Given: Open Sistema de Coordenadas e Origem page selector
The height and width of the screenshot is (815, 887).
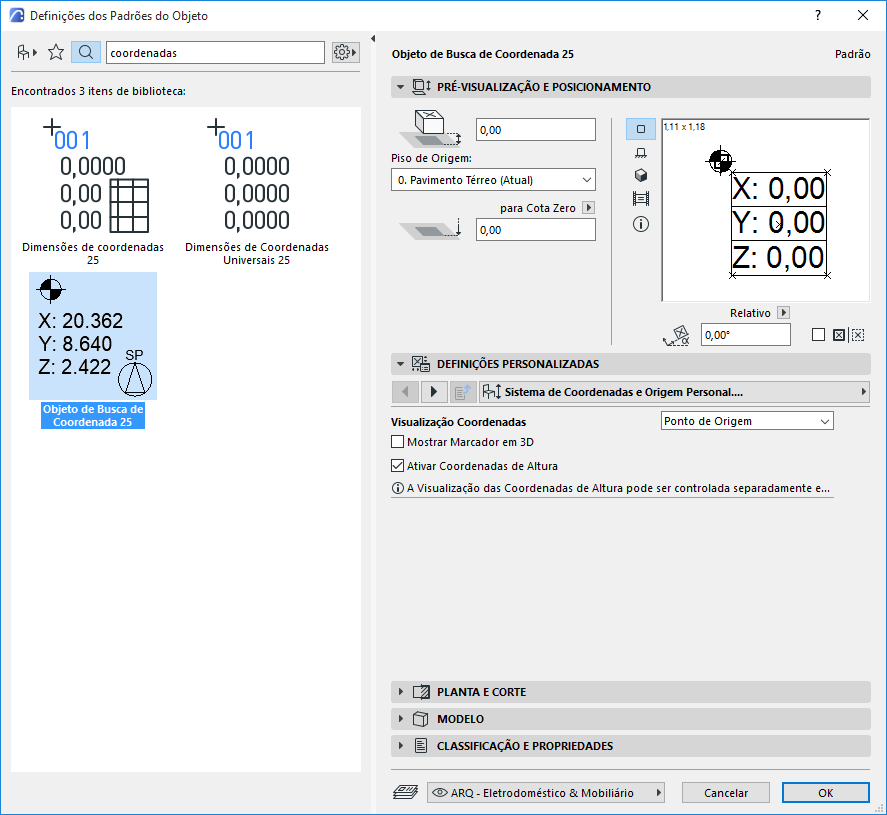Looking at the screenshot, I should 674,392.
